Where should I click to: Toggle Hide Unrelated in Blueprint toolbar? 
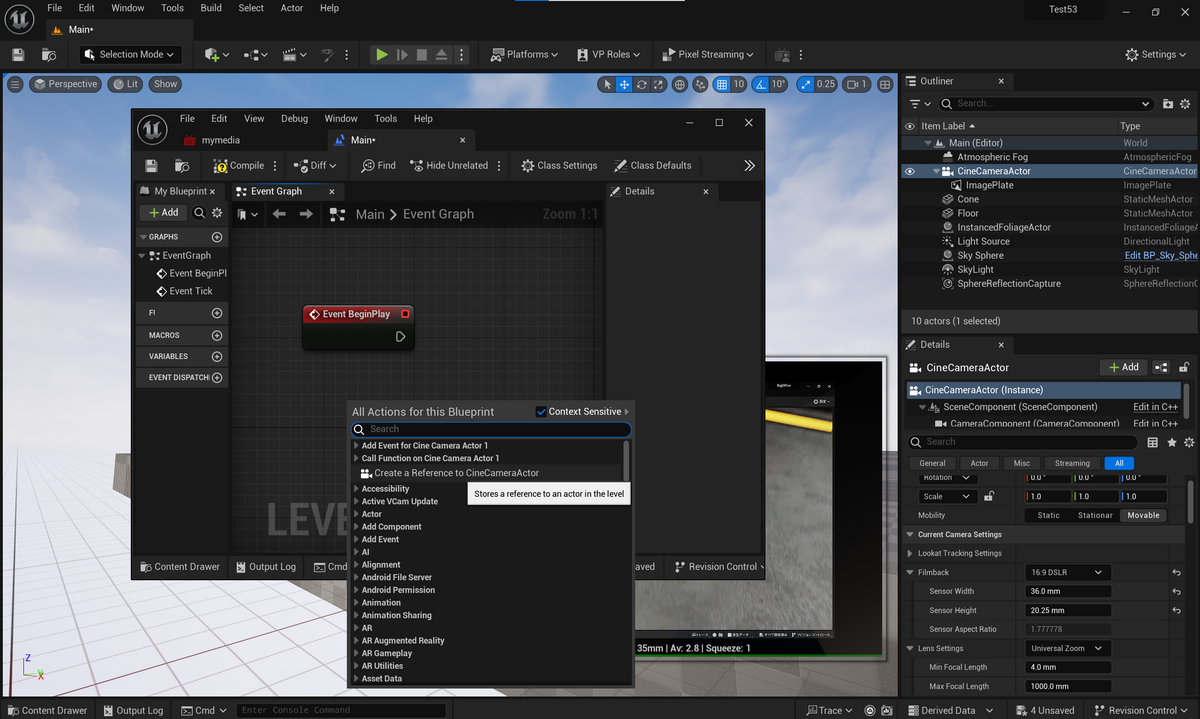[x=448, y=166]
